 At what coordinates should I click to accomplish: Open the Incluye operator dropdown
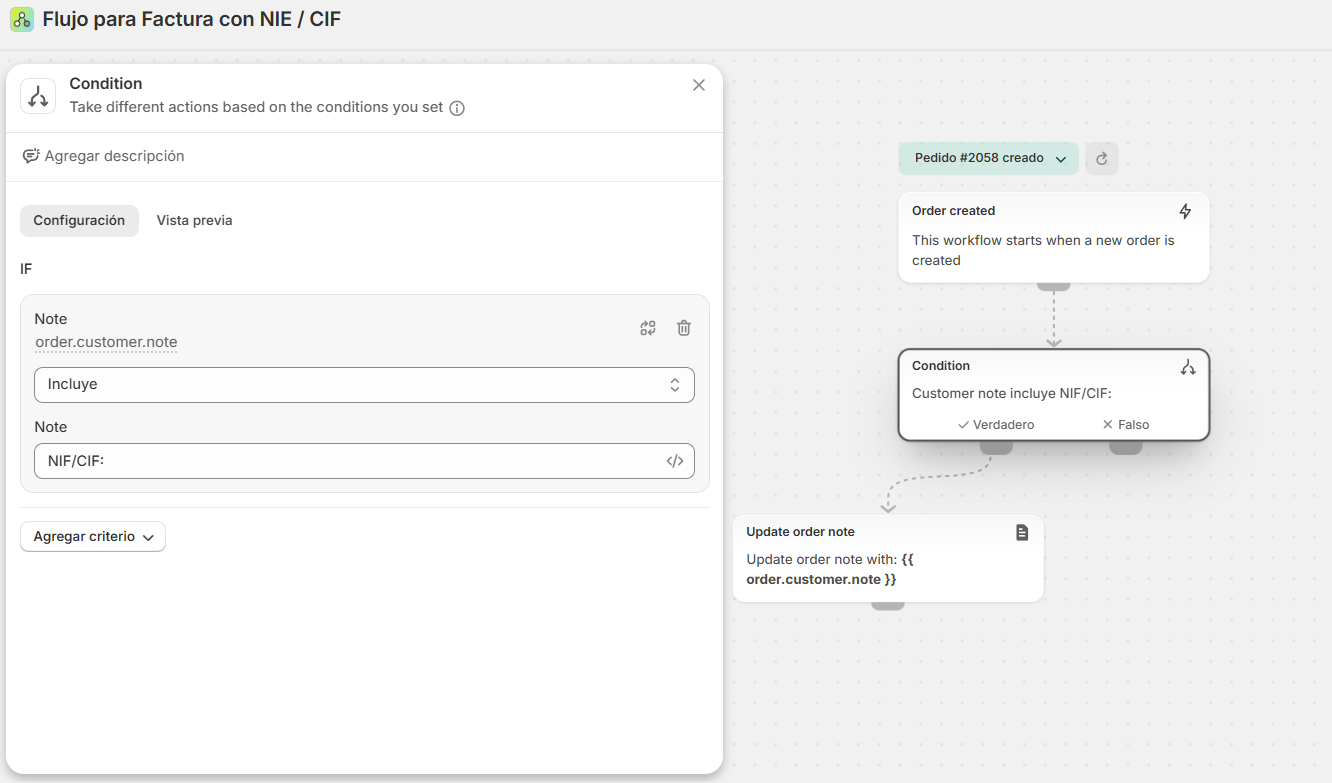tap(364, 385)
